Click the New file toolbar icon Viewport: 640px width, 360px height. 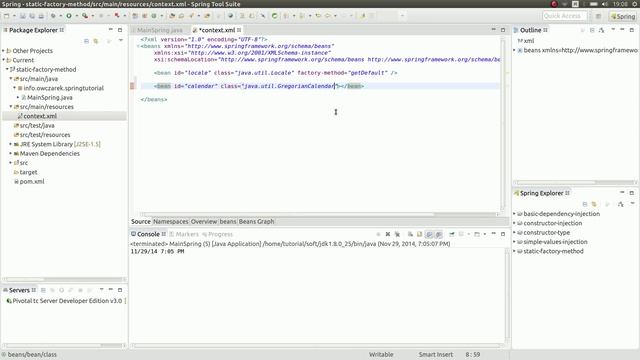(x=7, y=16)
